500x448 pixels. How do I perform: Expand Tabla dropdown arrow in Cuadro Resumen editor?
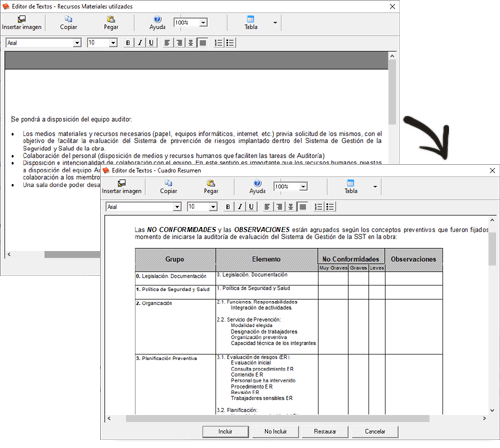375,187
